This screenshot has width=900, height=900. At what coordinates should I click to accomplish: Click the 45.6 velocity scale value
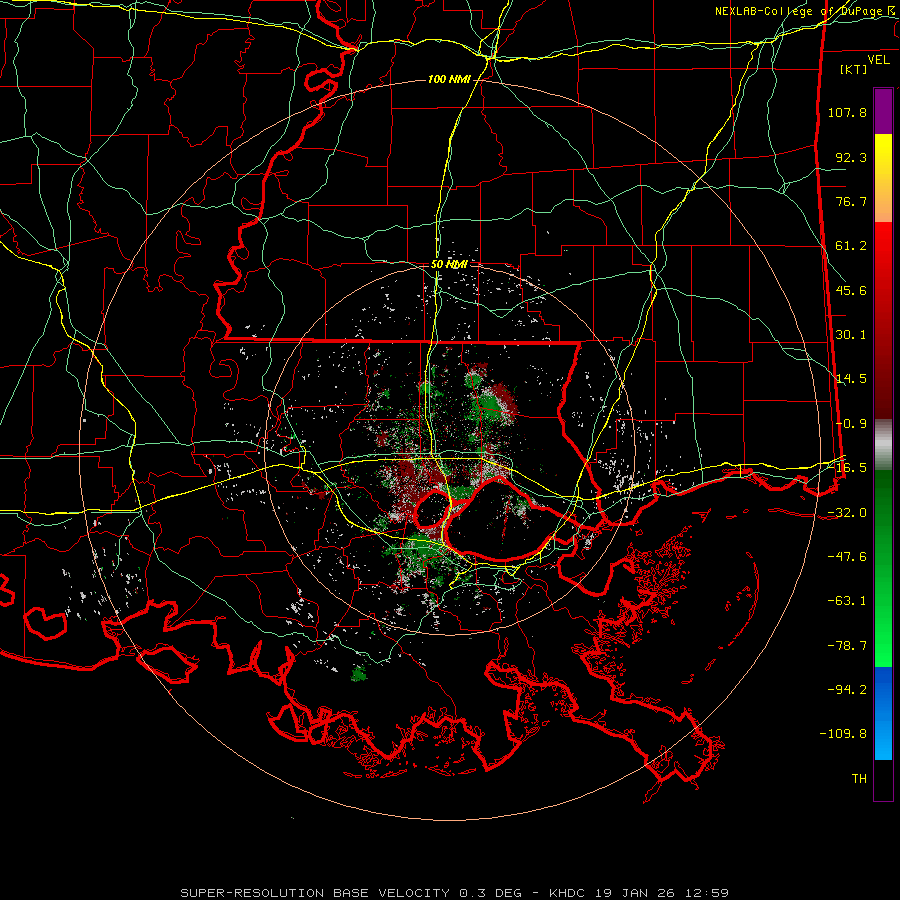click(x=851, y=290)
